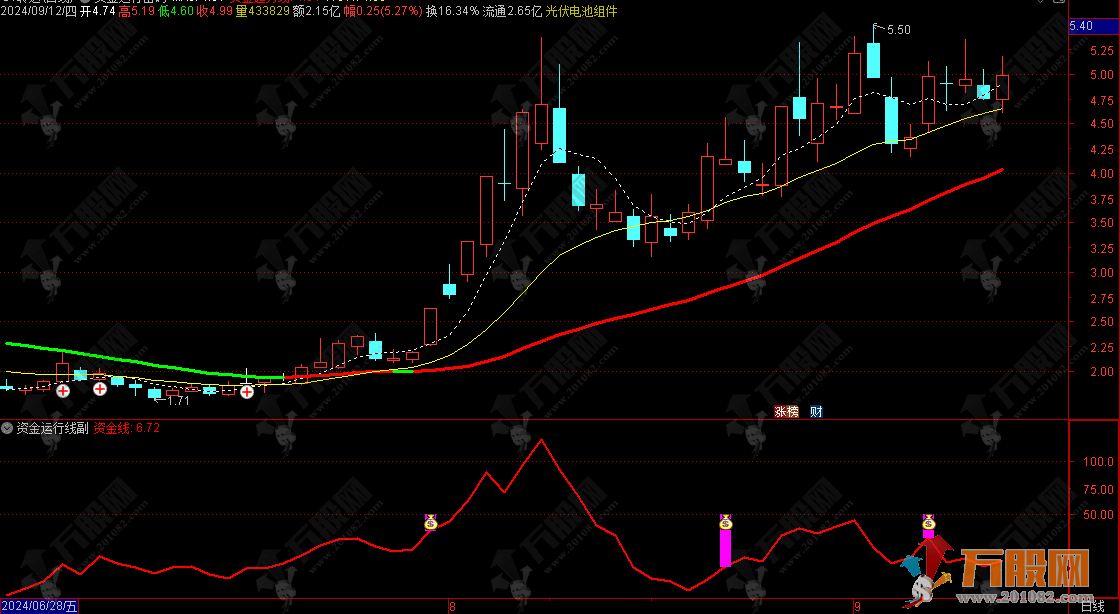
Task: Click the 3.50 price axis label
Action: [1101, 223]
